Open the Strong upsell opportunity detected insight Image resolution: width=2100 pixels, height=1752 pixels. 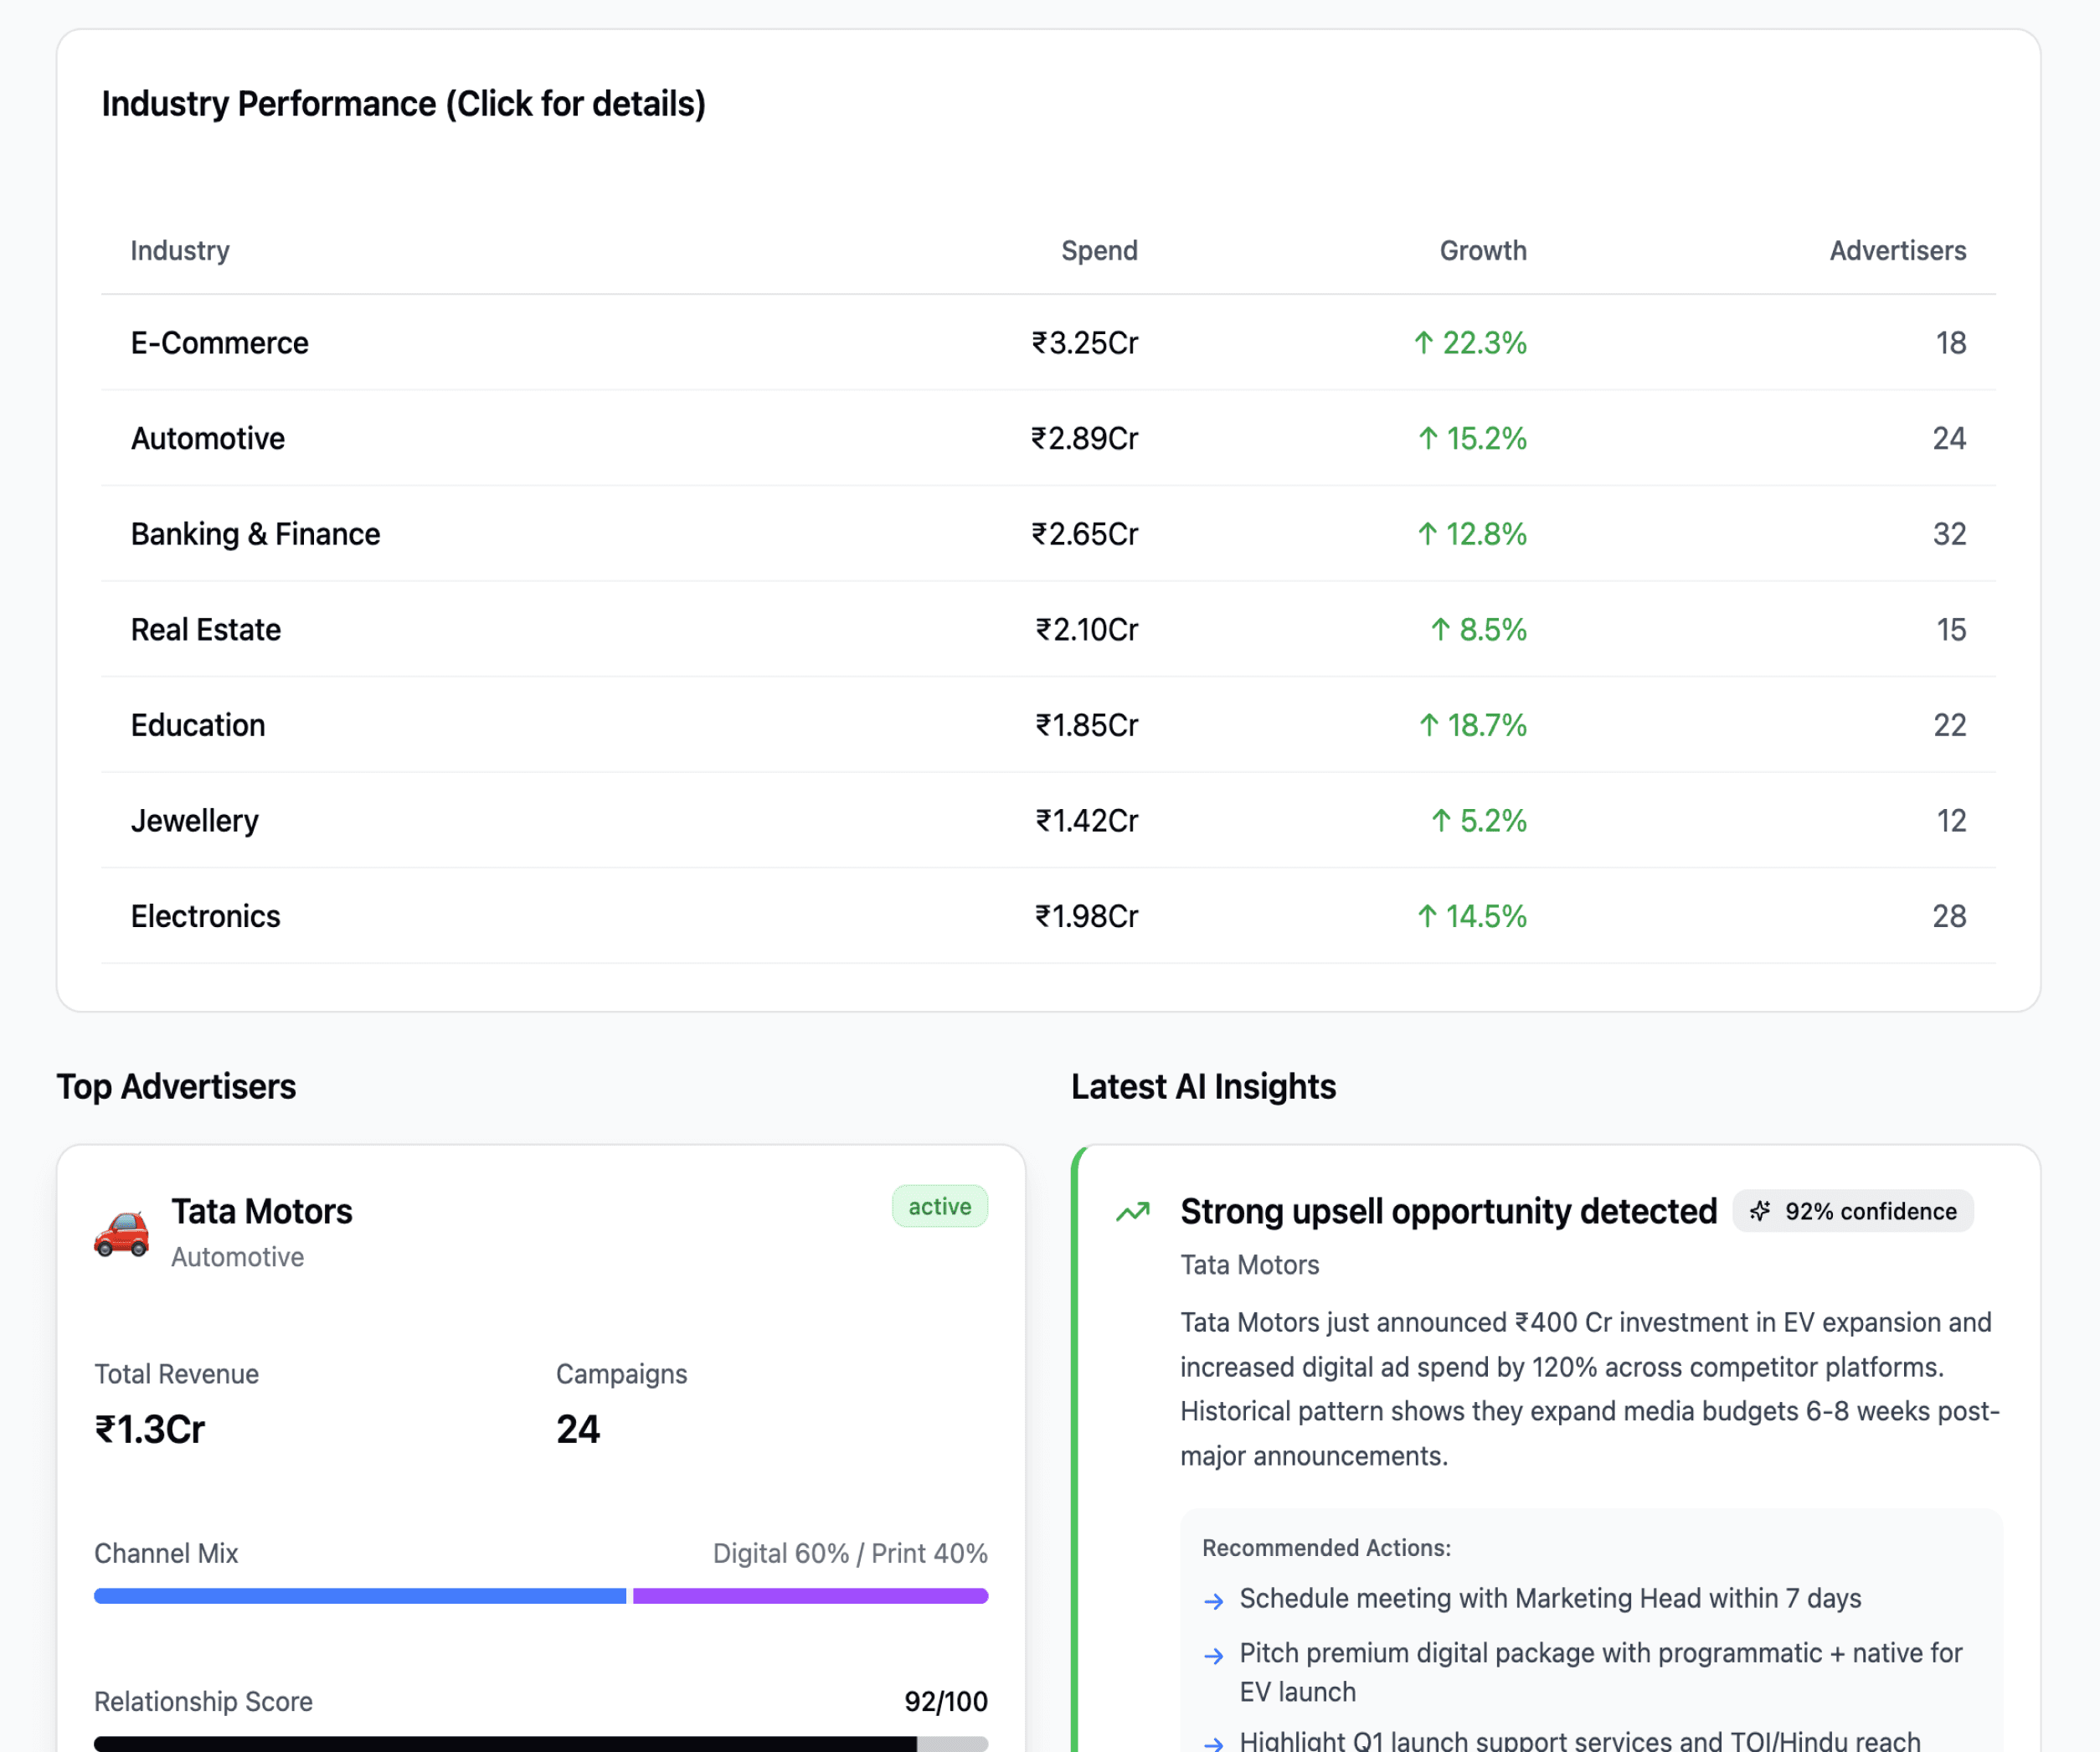tap(1447, 1211)
